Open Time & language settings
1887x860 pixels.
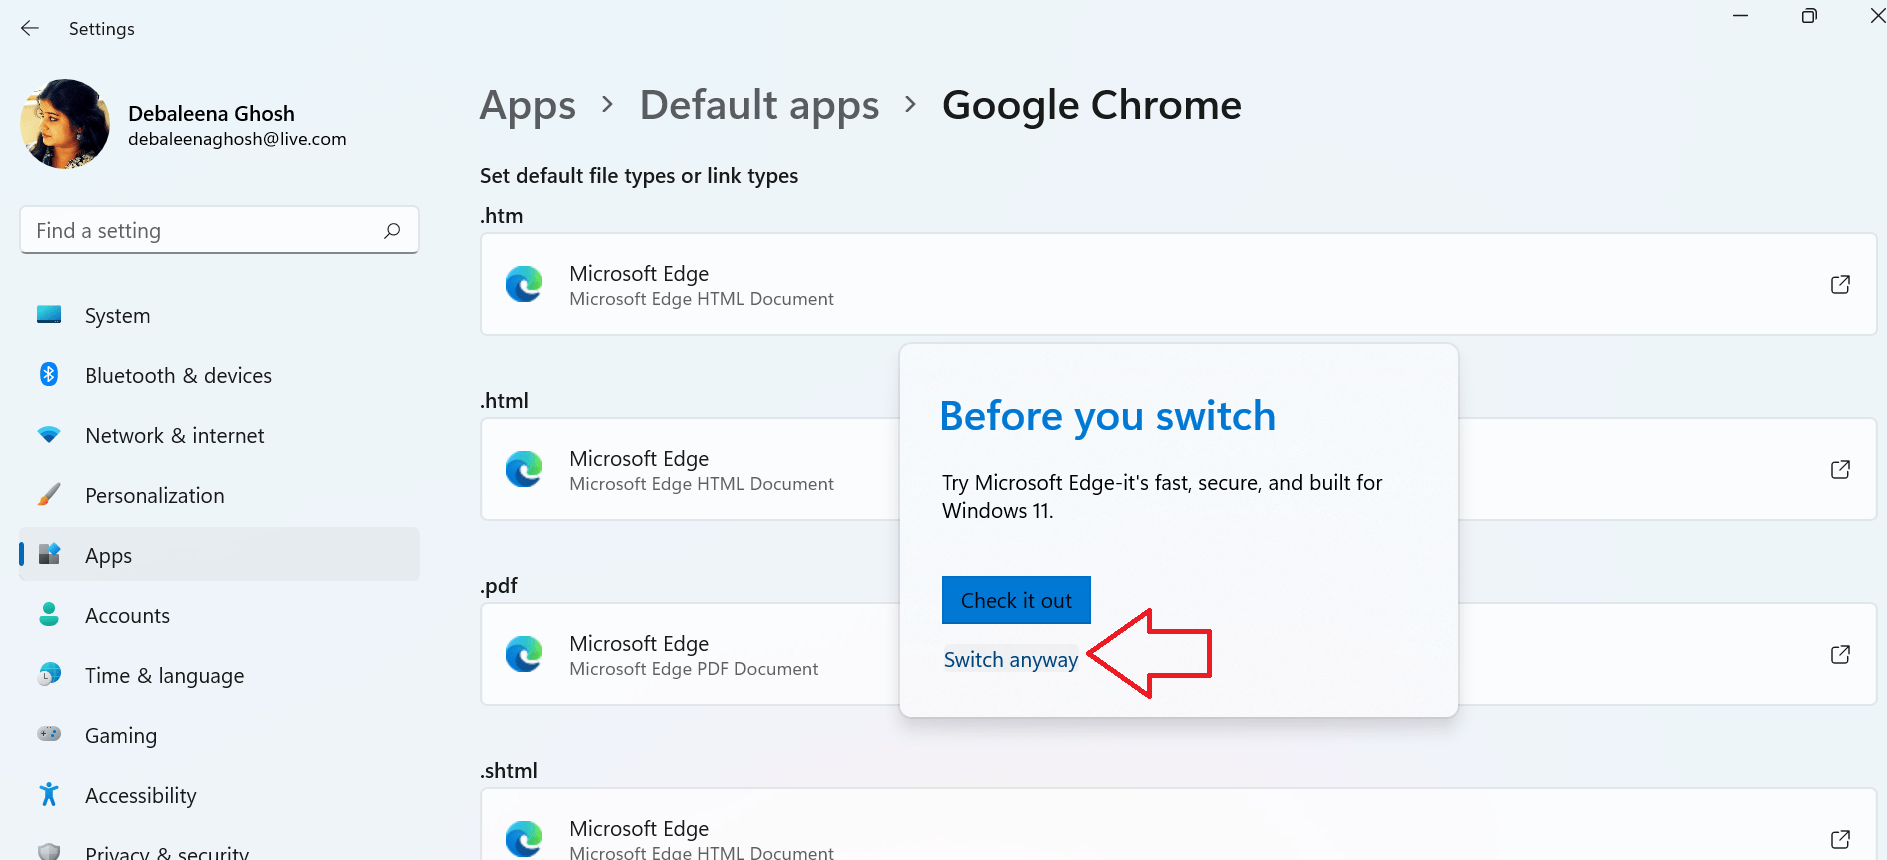tap(164, 676)
